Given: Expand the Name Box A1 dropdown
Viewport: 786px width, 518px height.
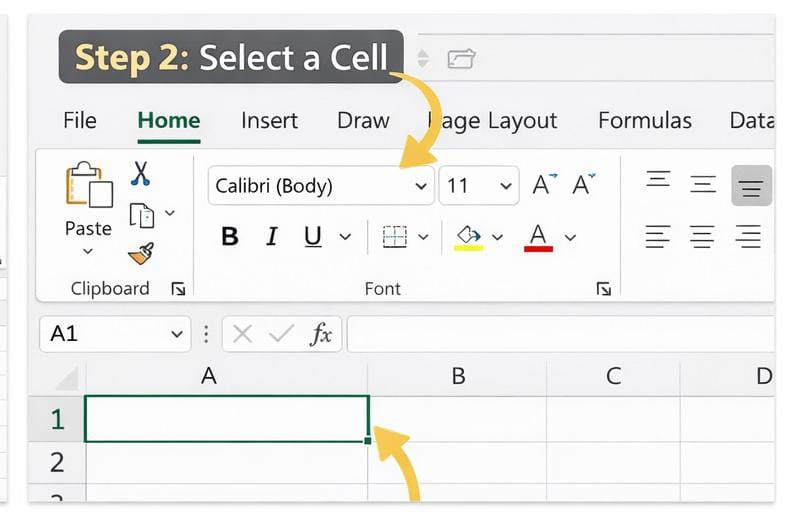Looking at the screenshot, I should coord(177,334).
